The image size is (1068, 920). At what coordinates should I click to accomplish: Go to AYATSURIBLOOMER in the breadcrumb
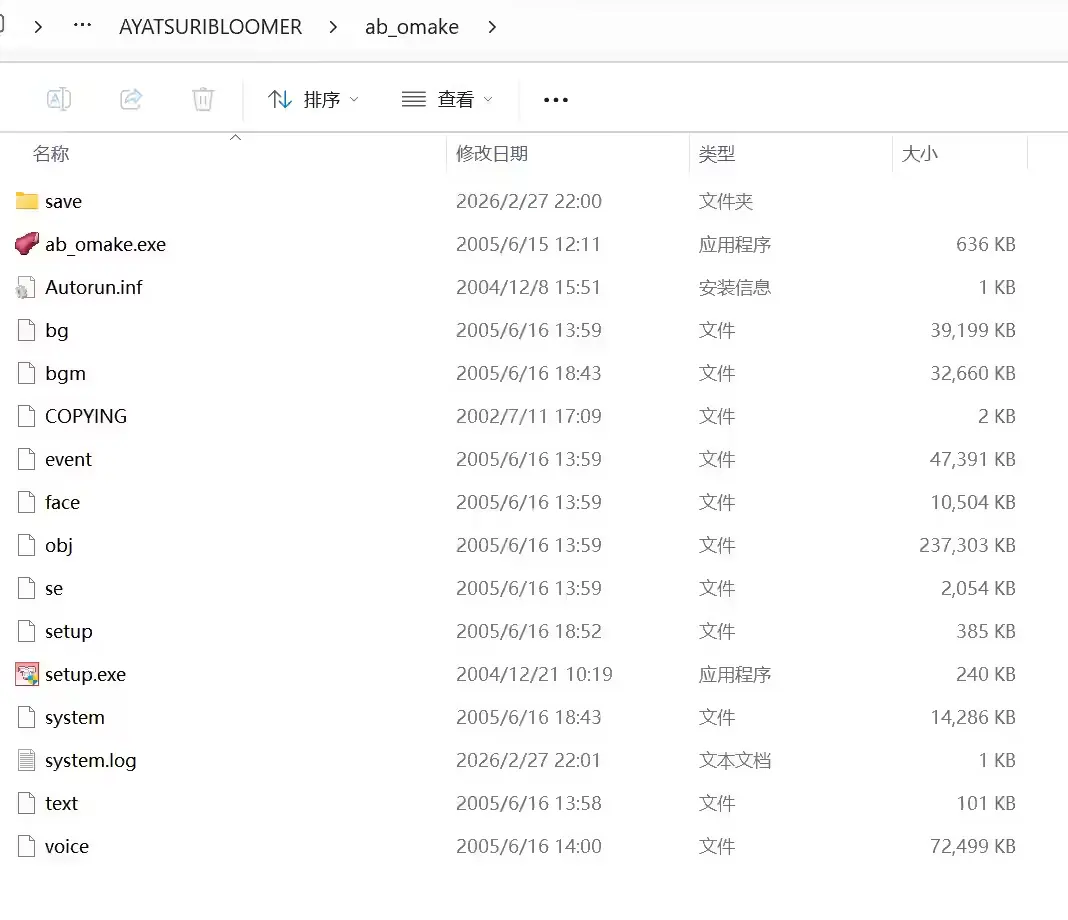210,27
